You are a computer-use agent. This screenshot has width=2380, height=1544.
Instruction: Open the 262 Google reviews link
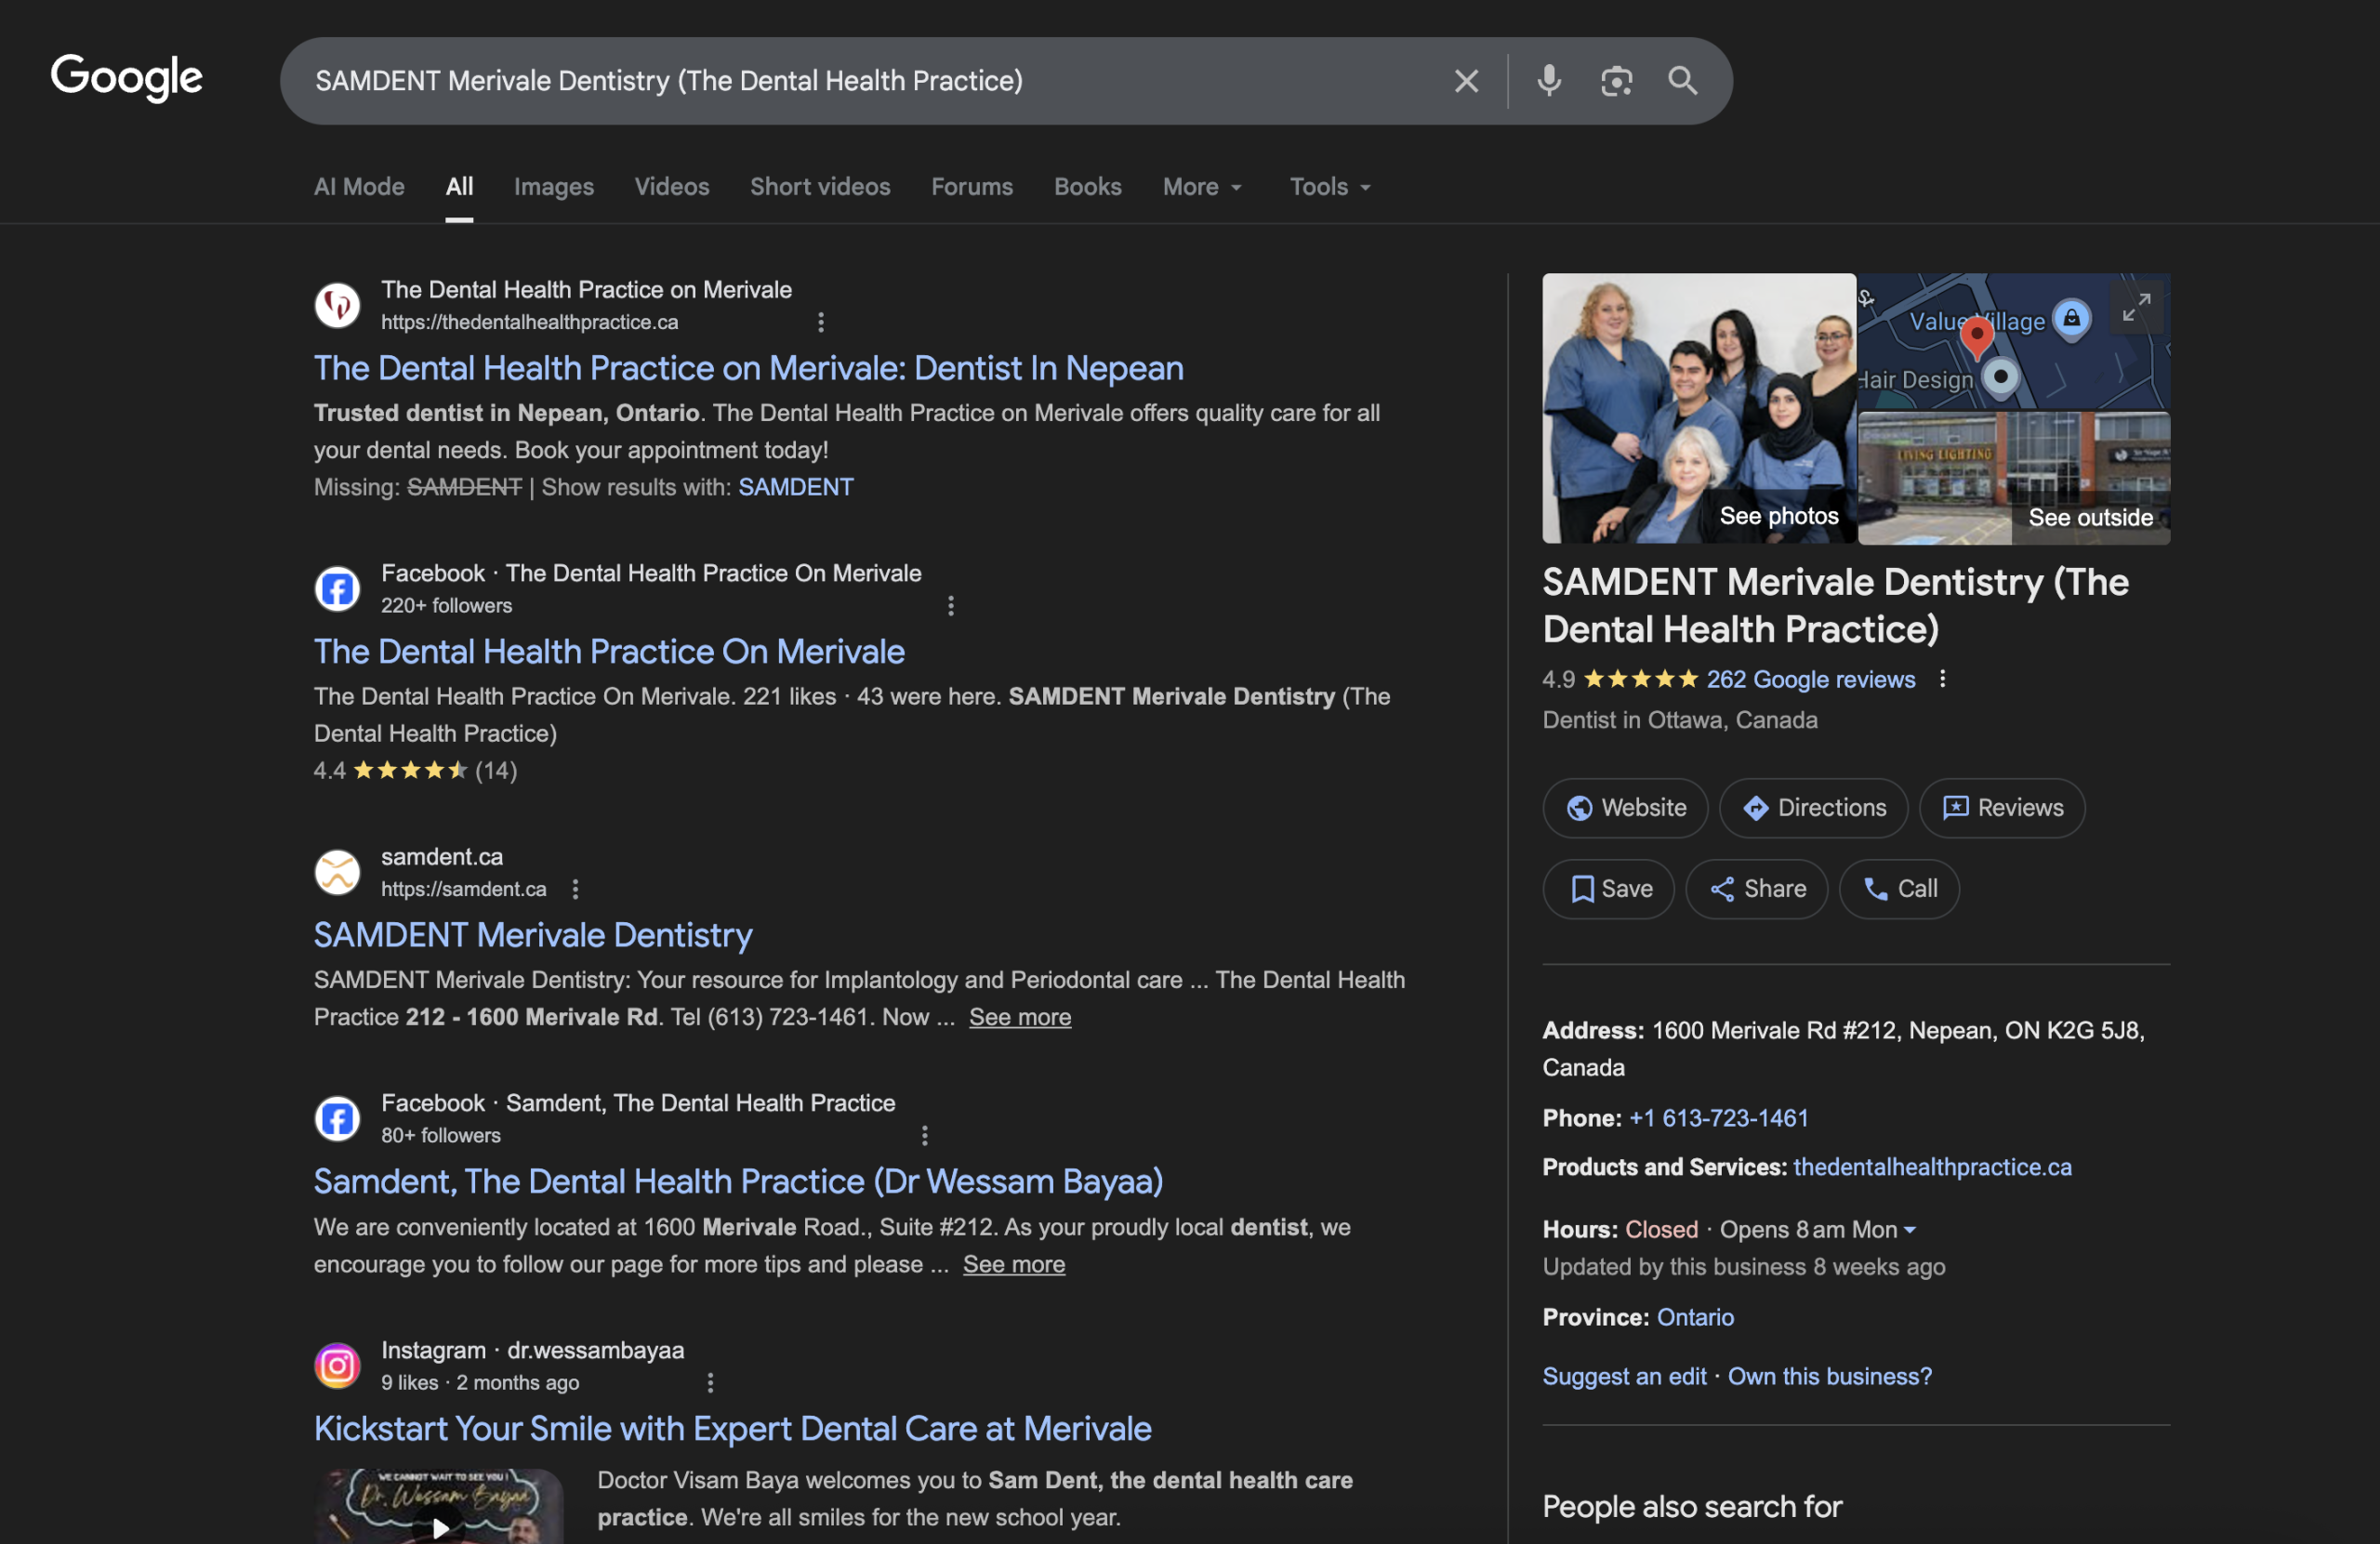tap(1810, 678)
